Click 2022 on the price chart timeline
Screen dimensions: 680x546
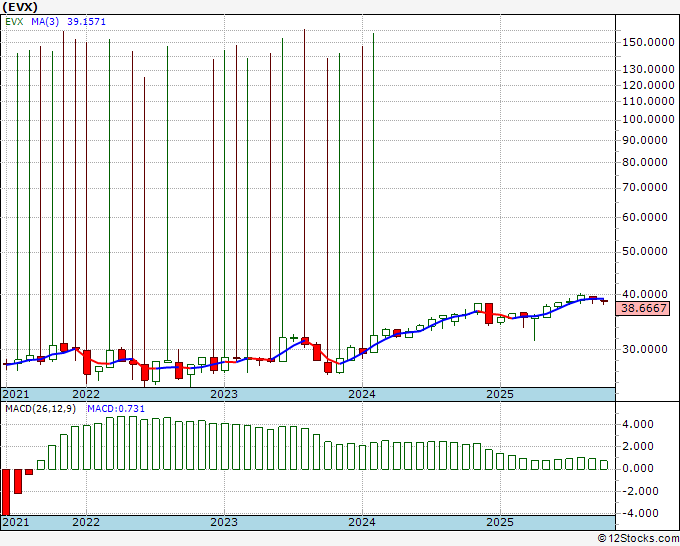(86, 394)
